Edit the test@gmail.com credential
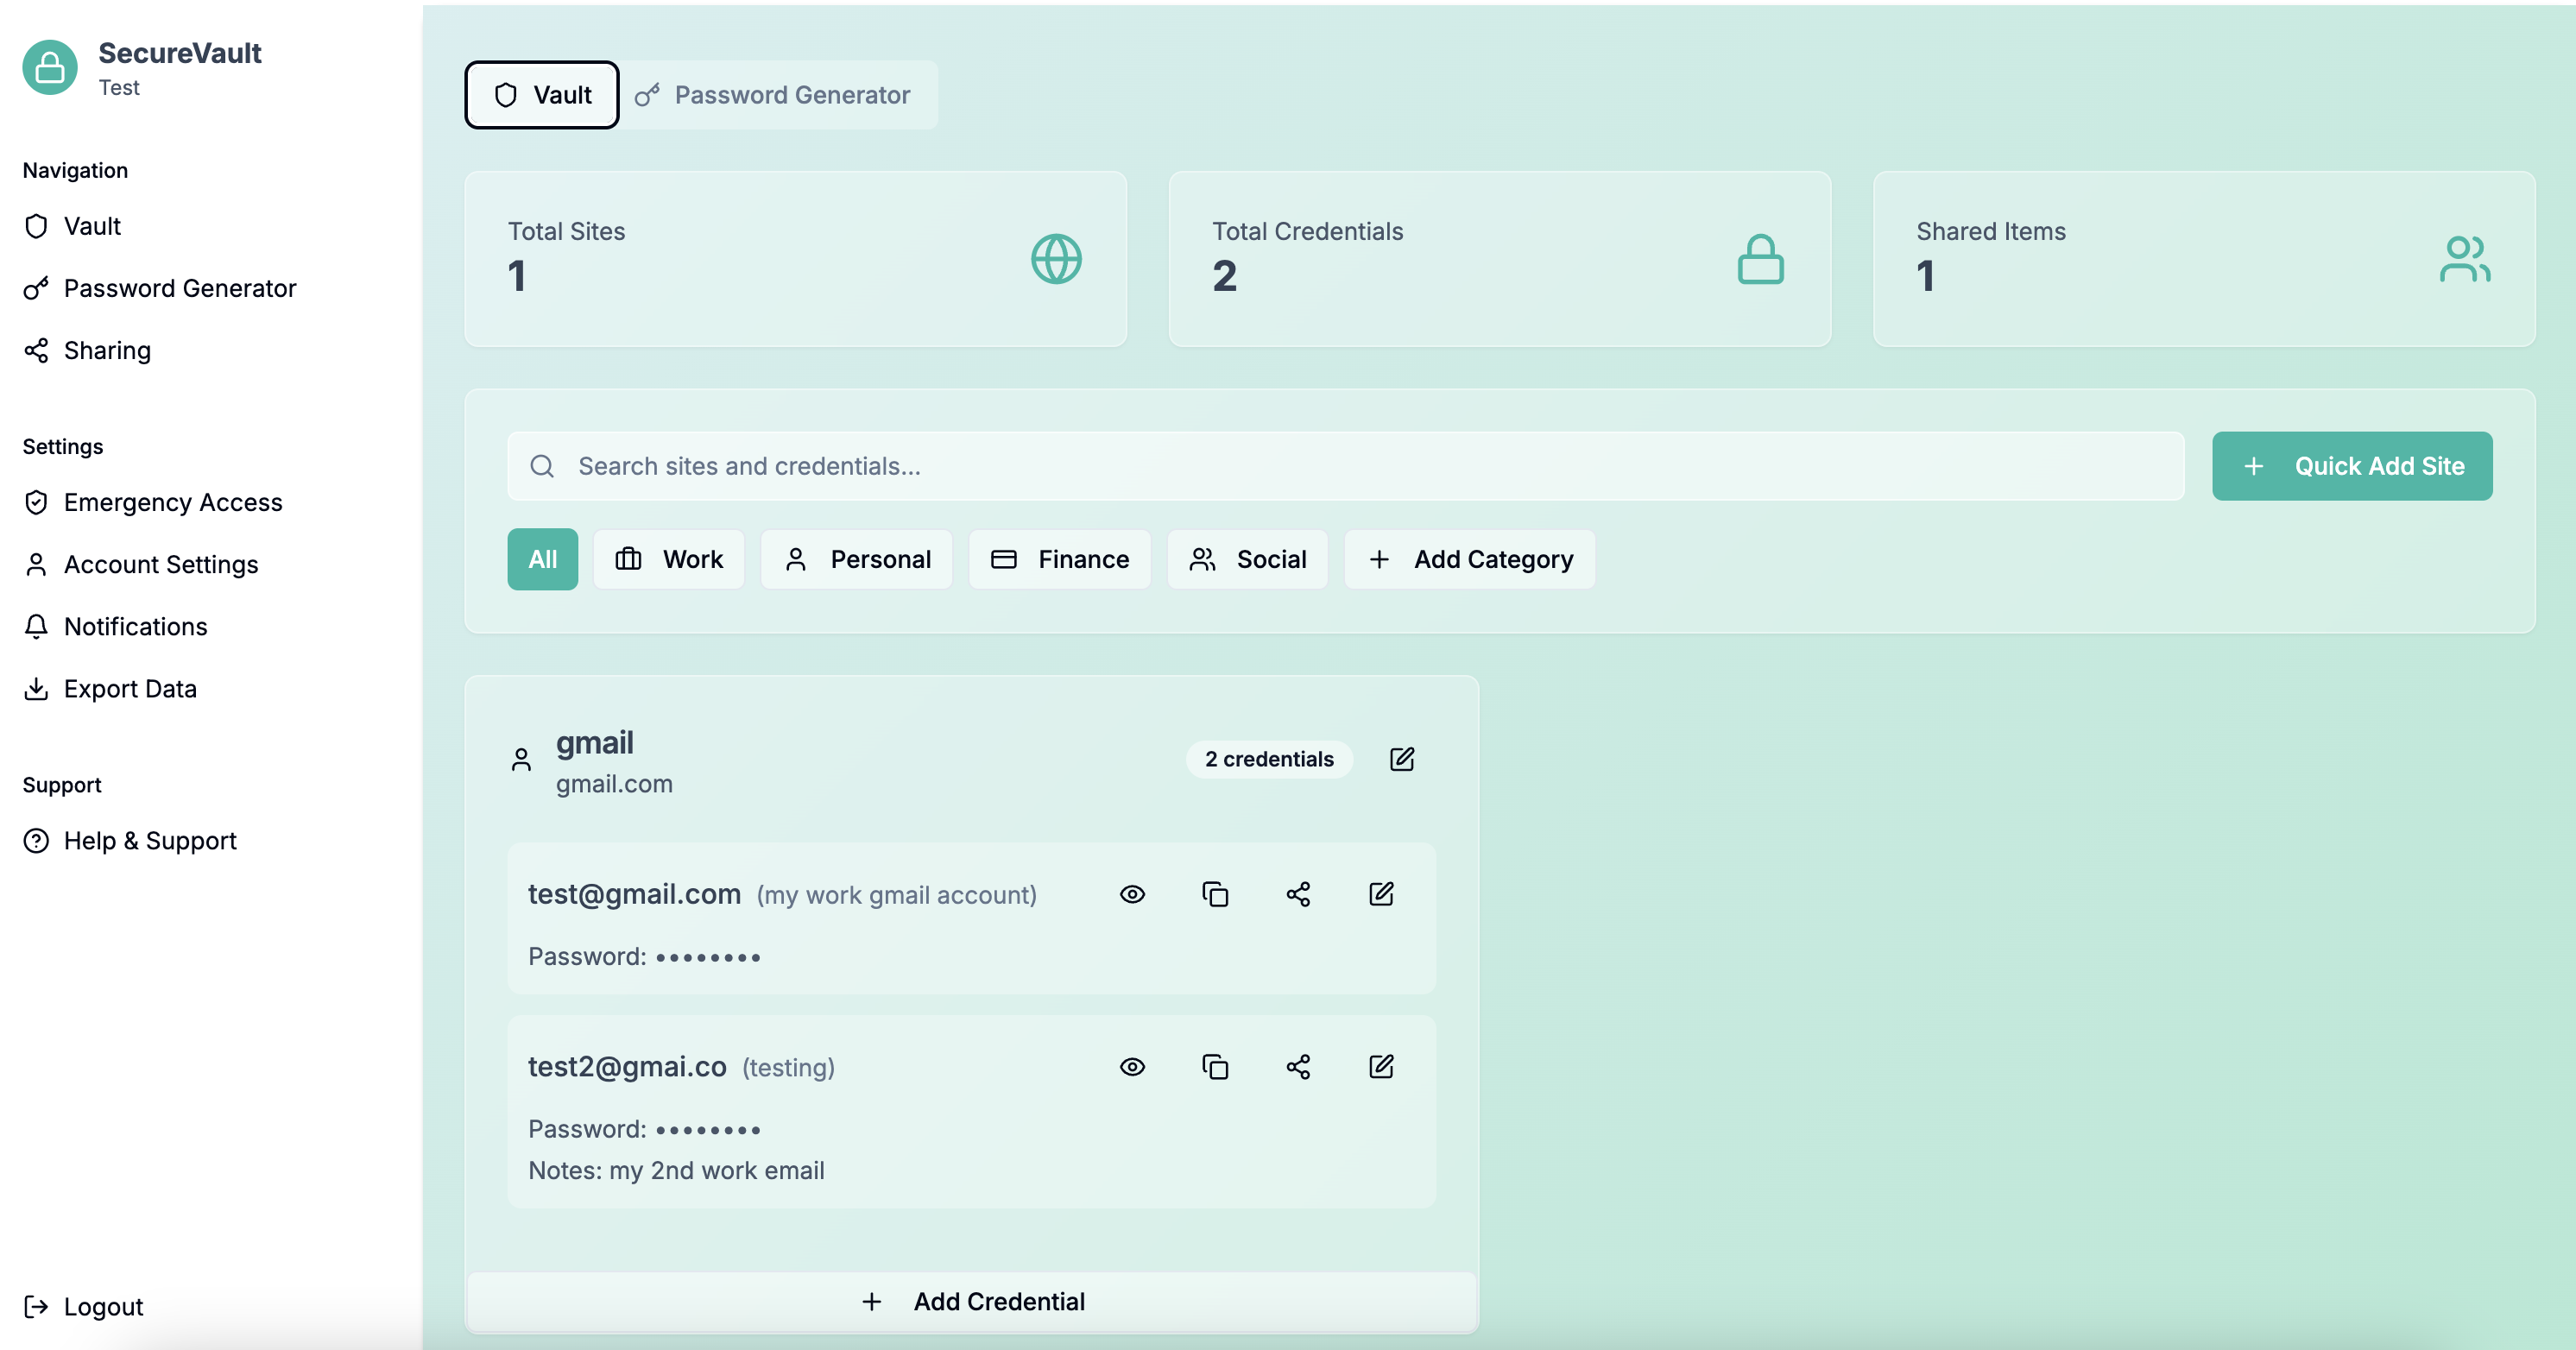 [1381, 894]
